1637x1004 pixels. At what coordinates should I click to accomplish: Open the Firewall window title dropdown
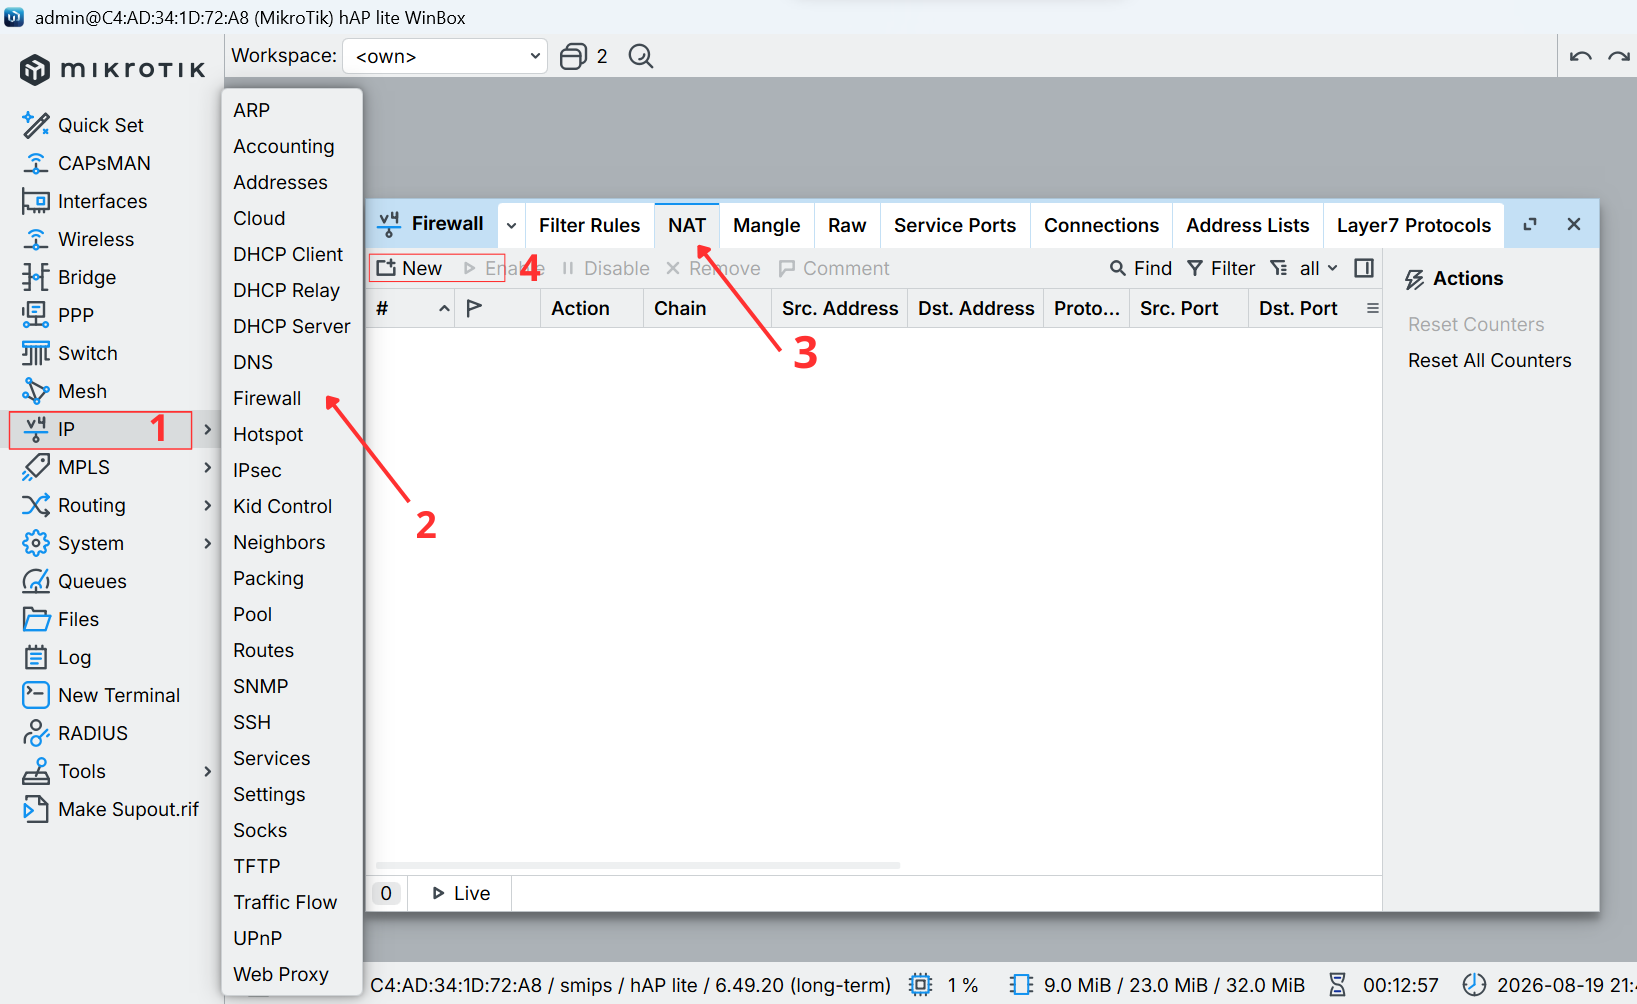pyautogui.click(x=511, y=225)
